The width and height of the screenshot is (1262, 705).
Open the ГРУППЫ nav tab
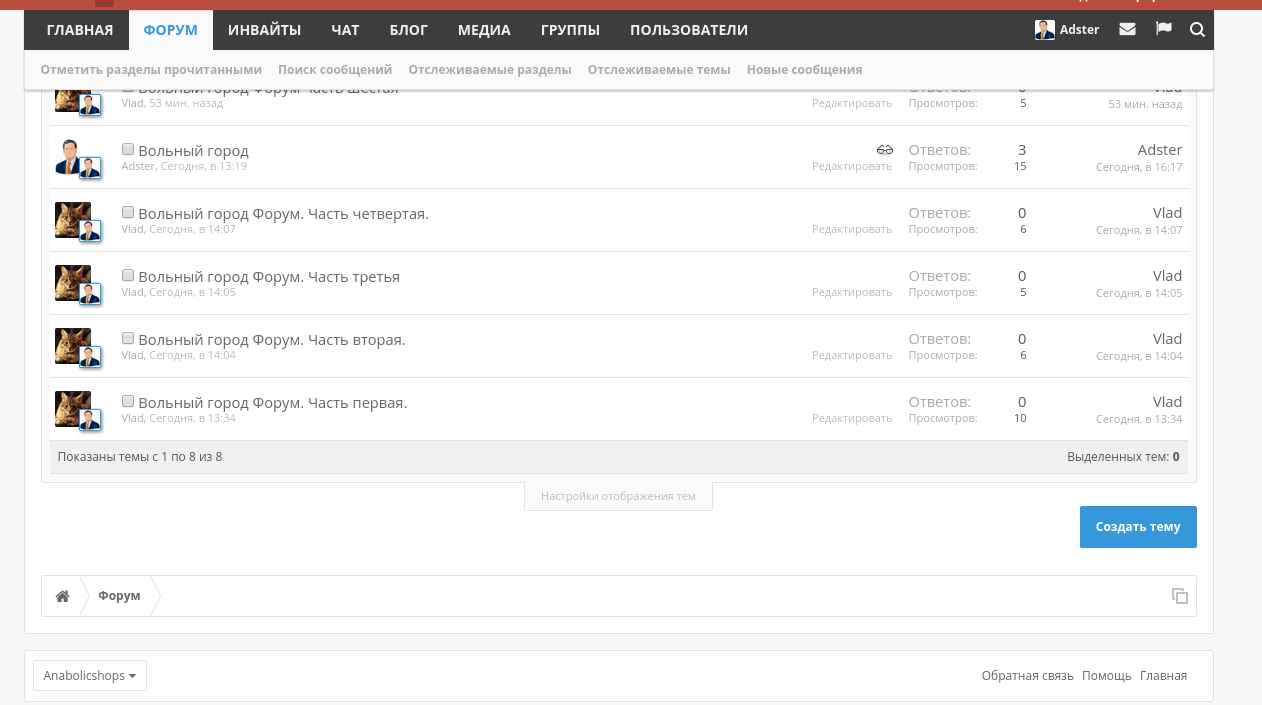(570, 30)
